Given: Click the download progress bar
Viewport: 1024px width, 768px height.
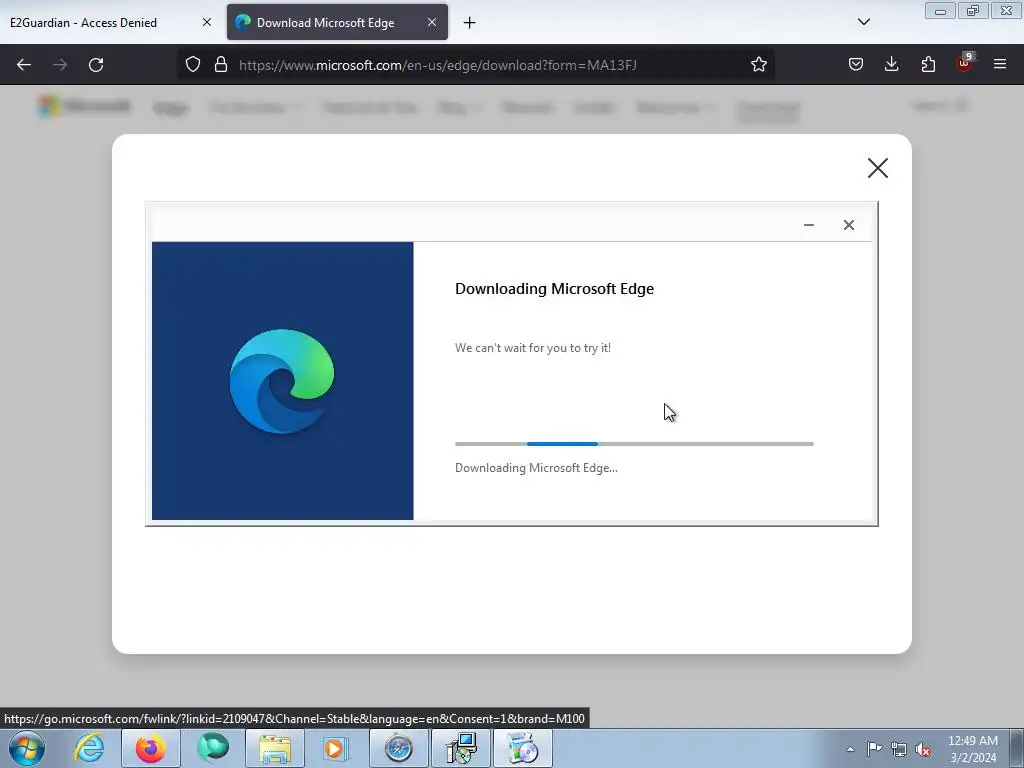Looking at the screenshot, I should point(634,444).
